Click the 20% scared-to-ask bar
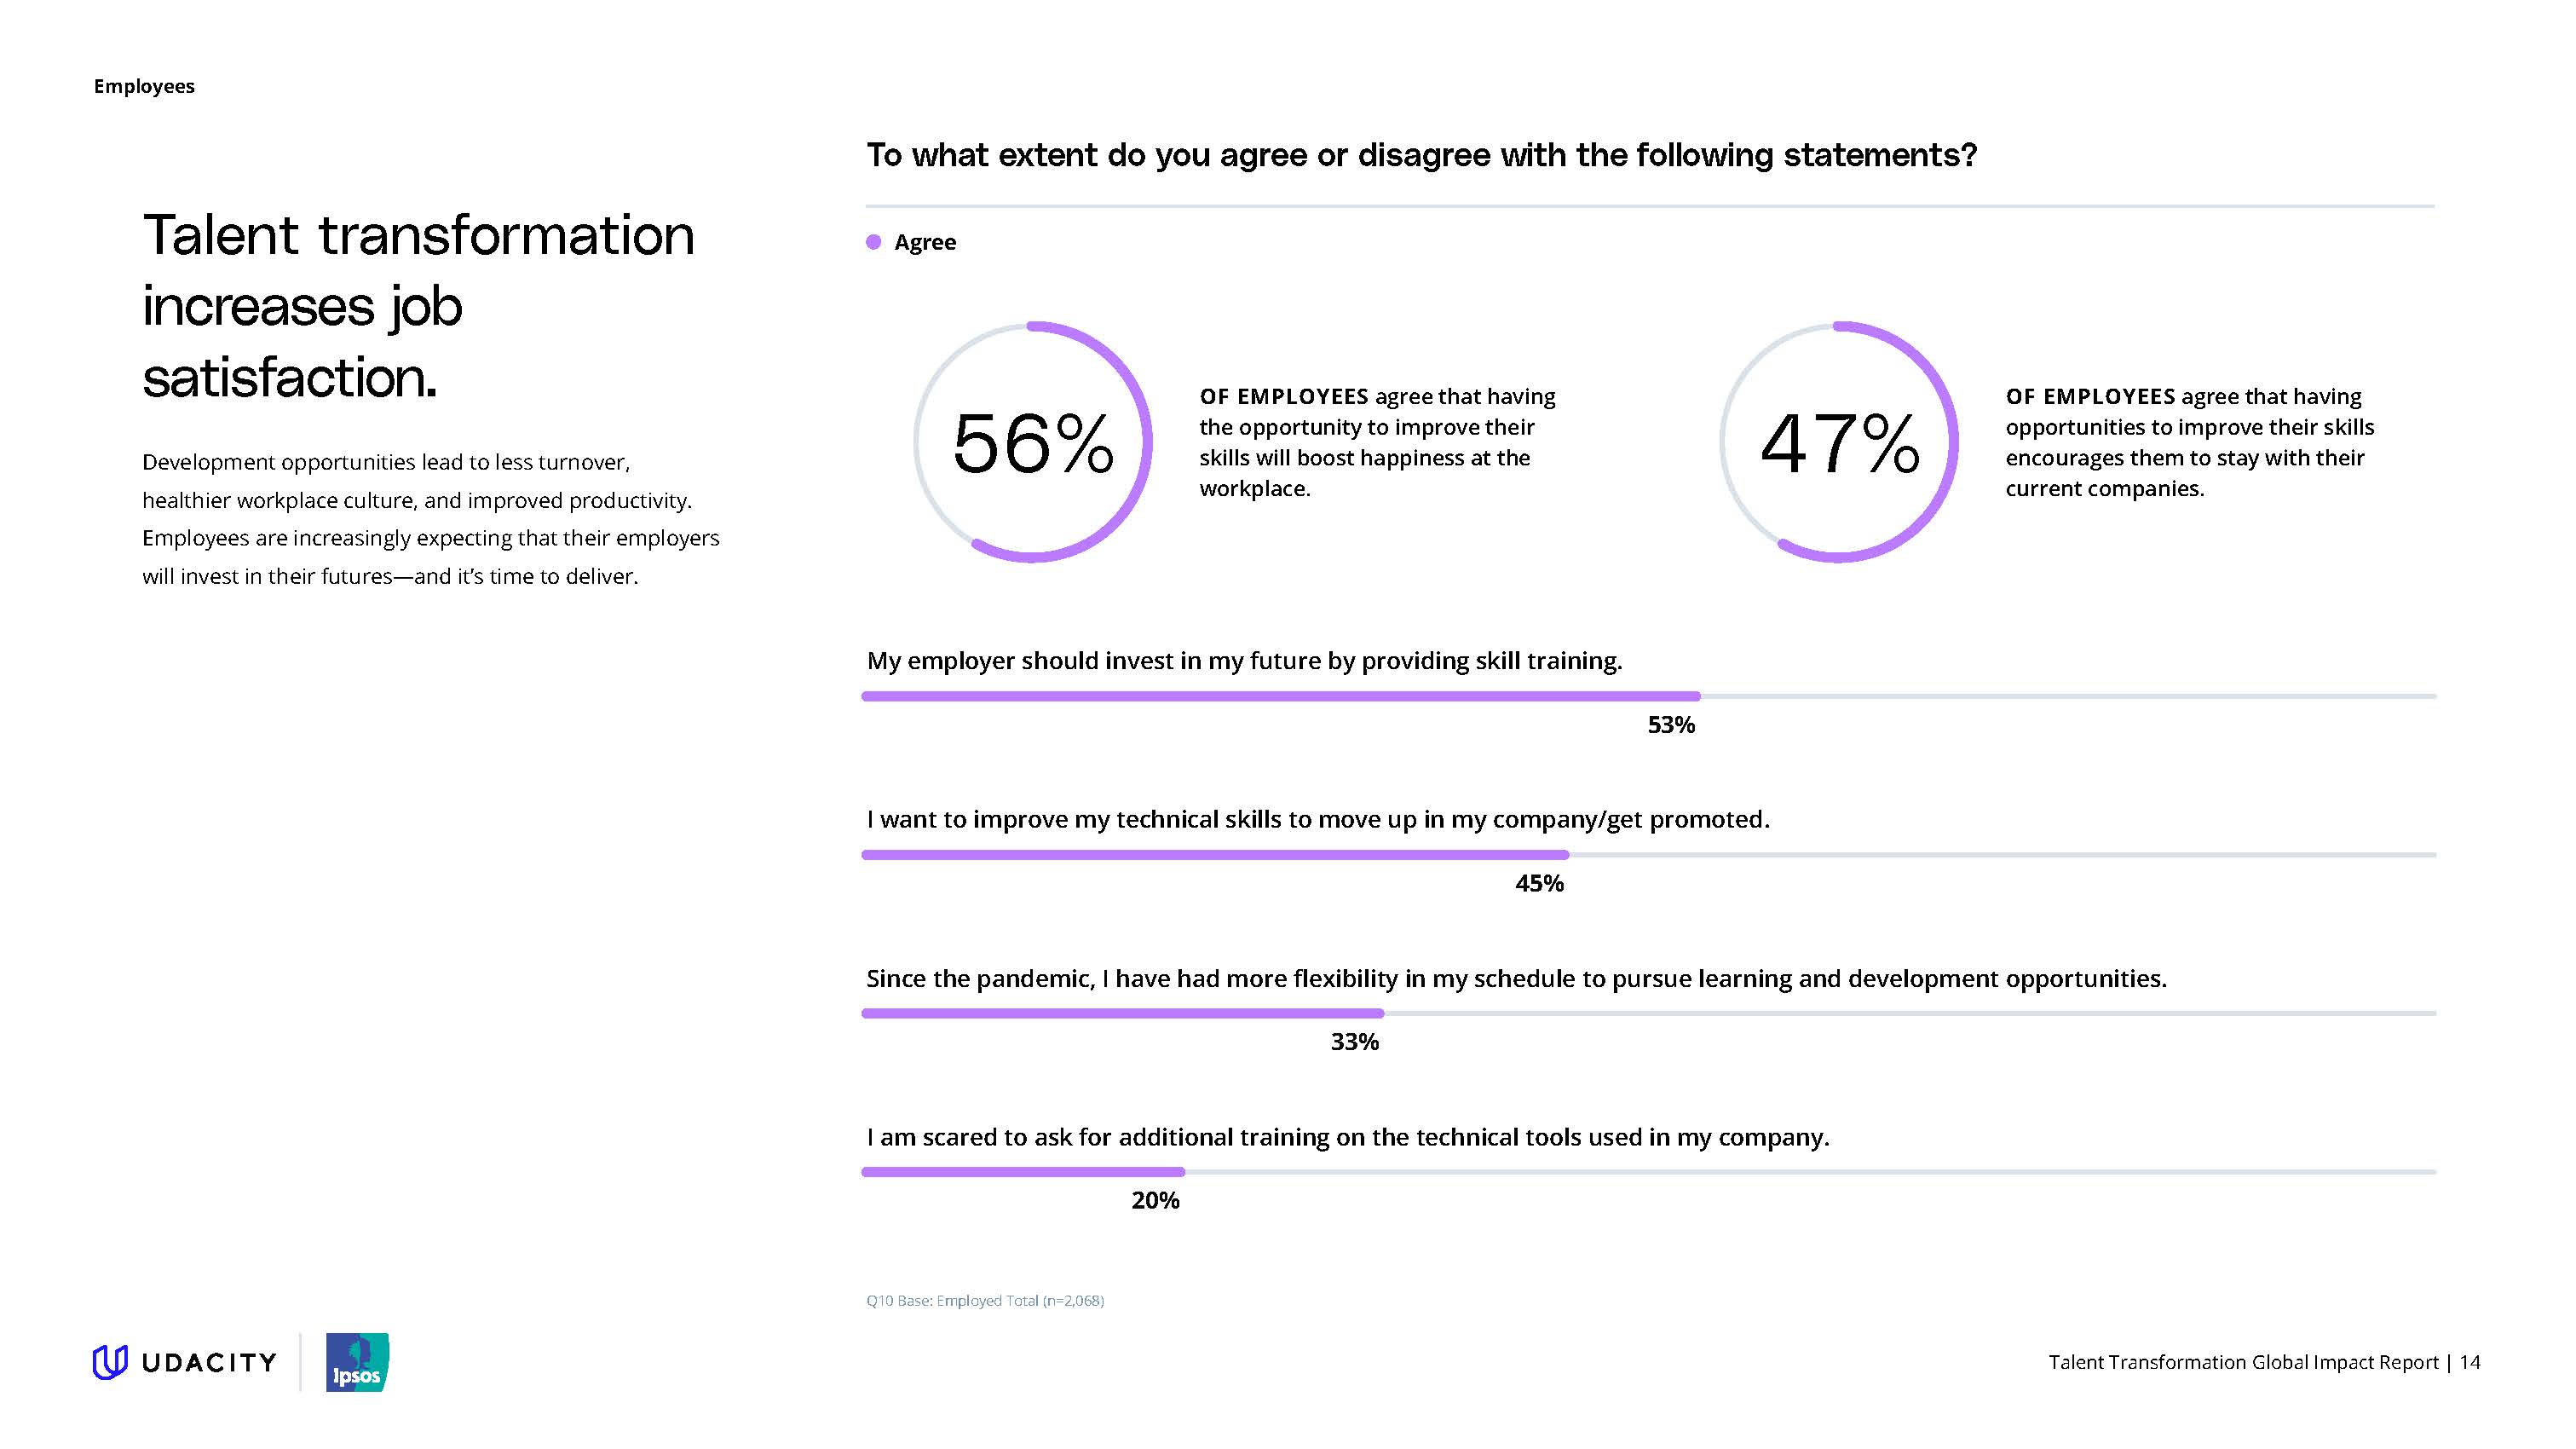Screen dimensions: 2576x1449 click(x=1022, y=1172)
